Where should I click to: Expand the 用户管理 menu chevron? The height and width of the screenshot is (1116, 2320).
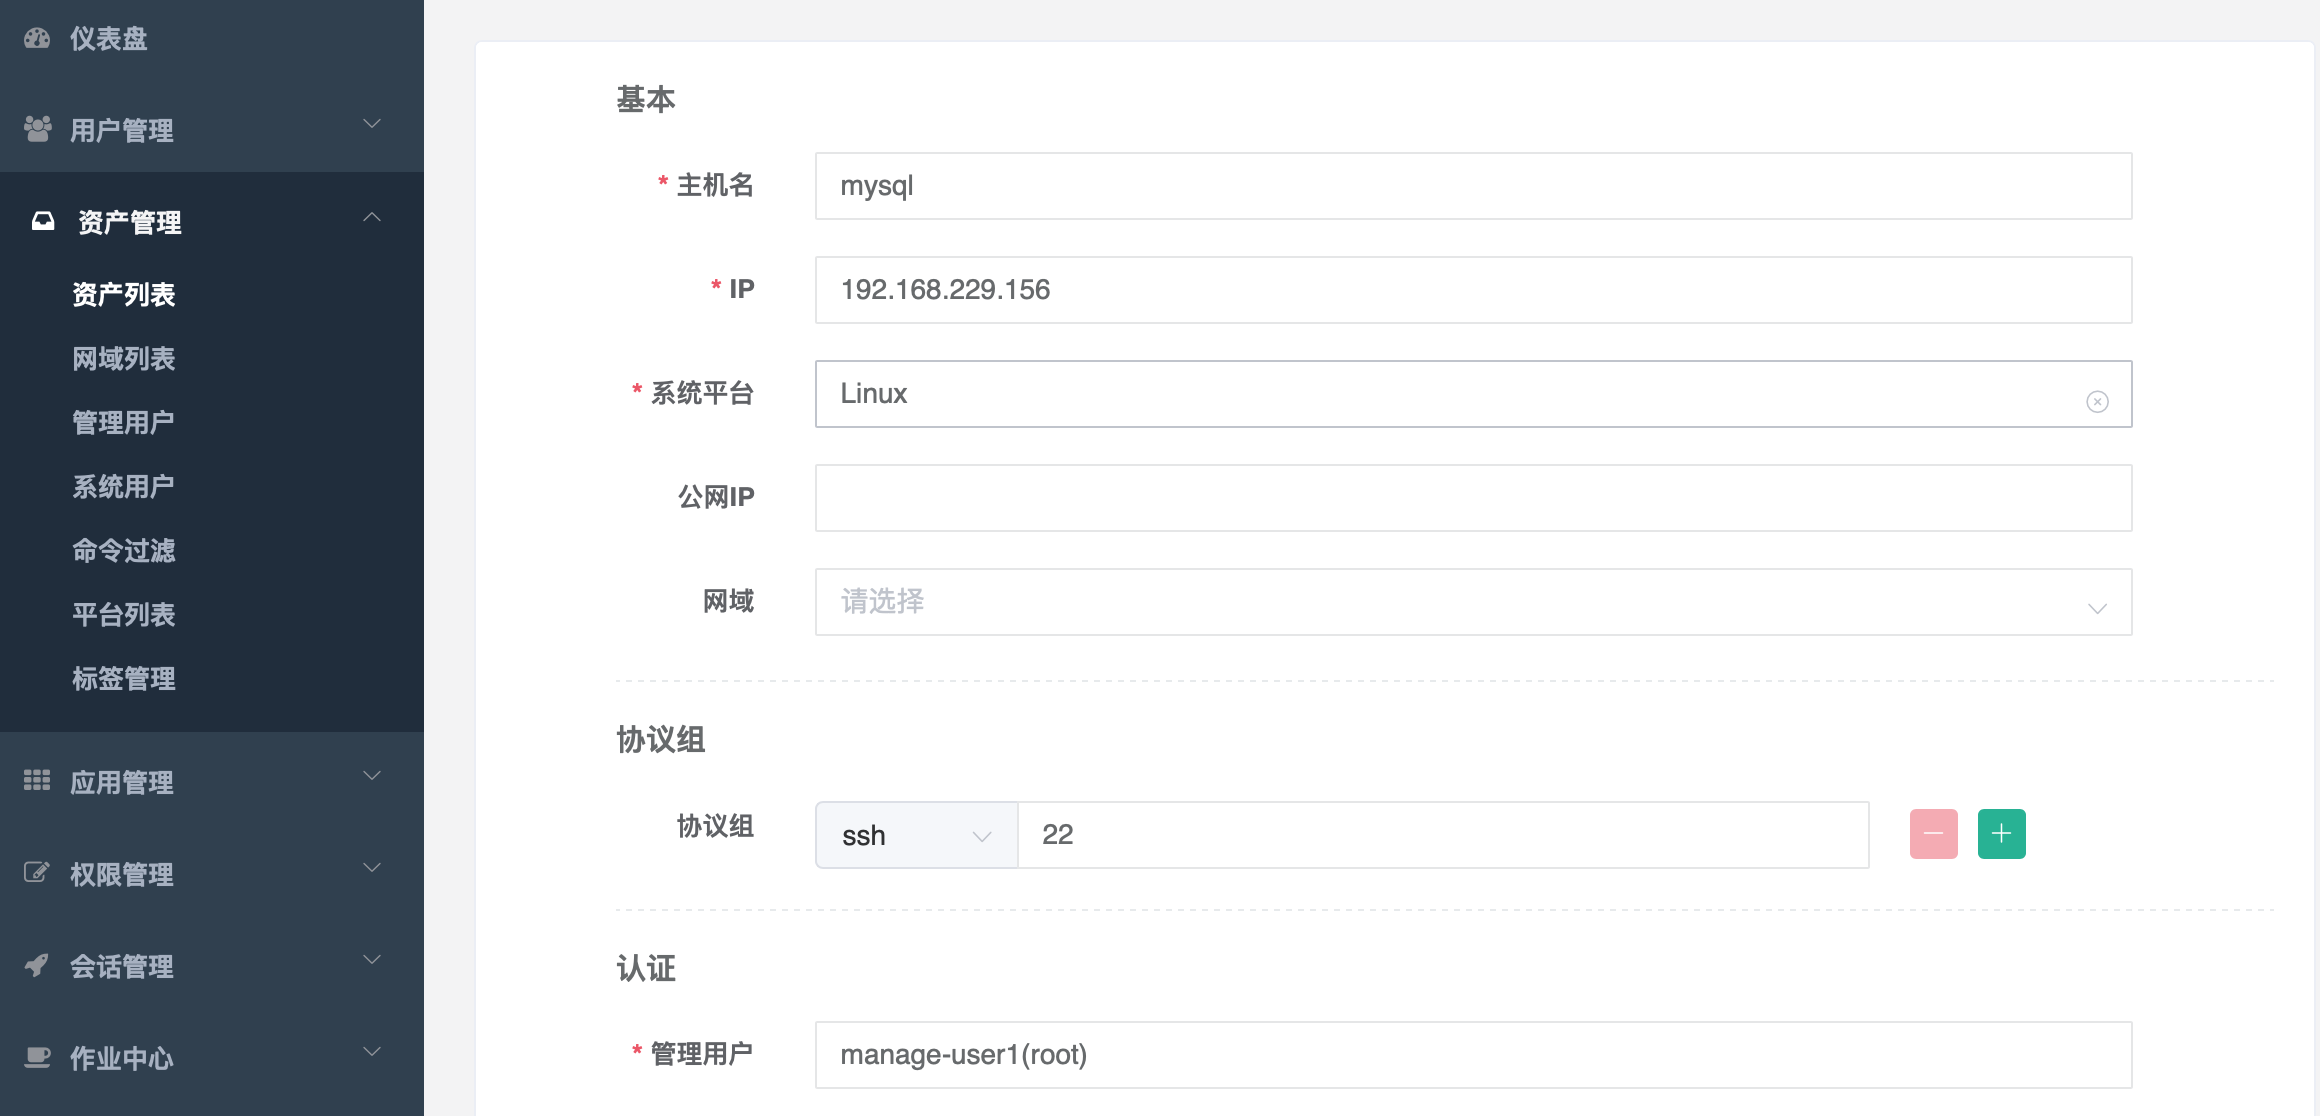tap(372, 124)
